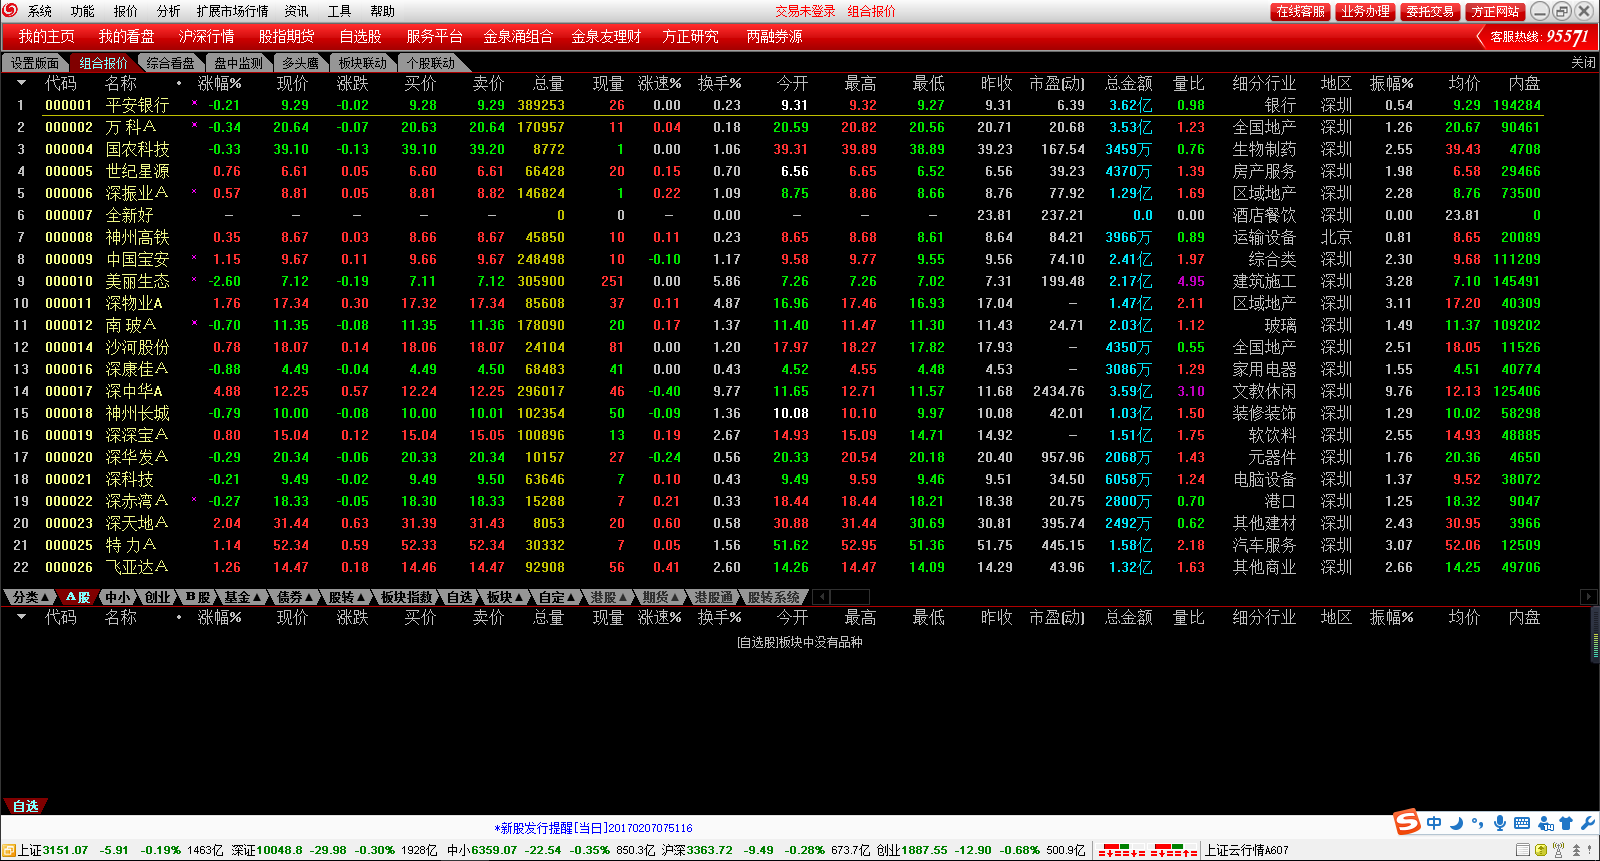The image size is (1600, 861).
Task: Click the list panel icon in status bar
Action: click(x=1522, y=850)
